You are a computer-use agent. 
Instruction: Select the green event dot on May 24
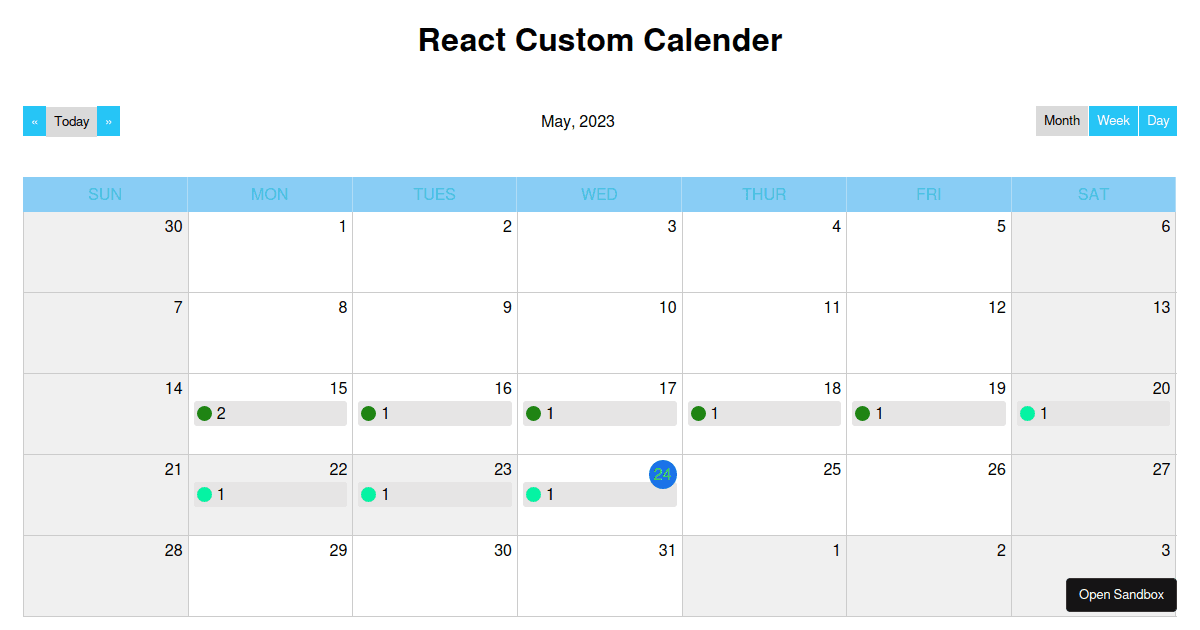pyautogui.click(x=535, y=494)
